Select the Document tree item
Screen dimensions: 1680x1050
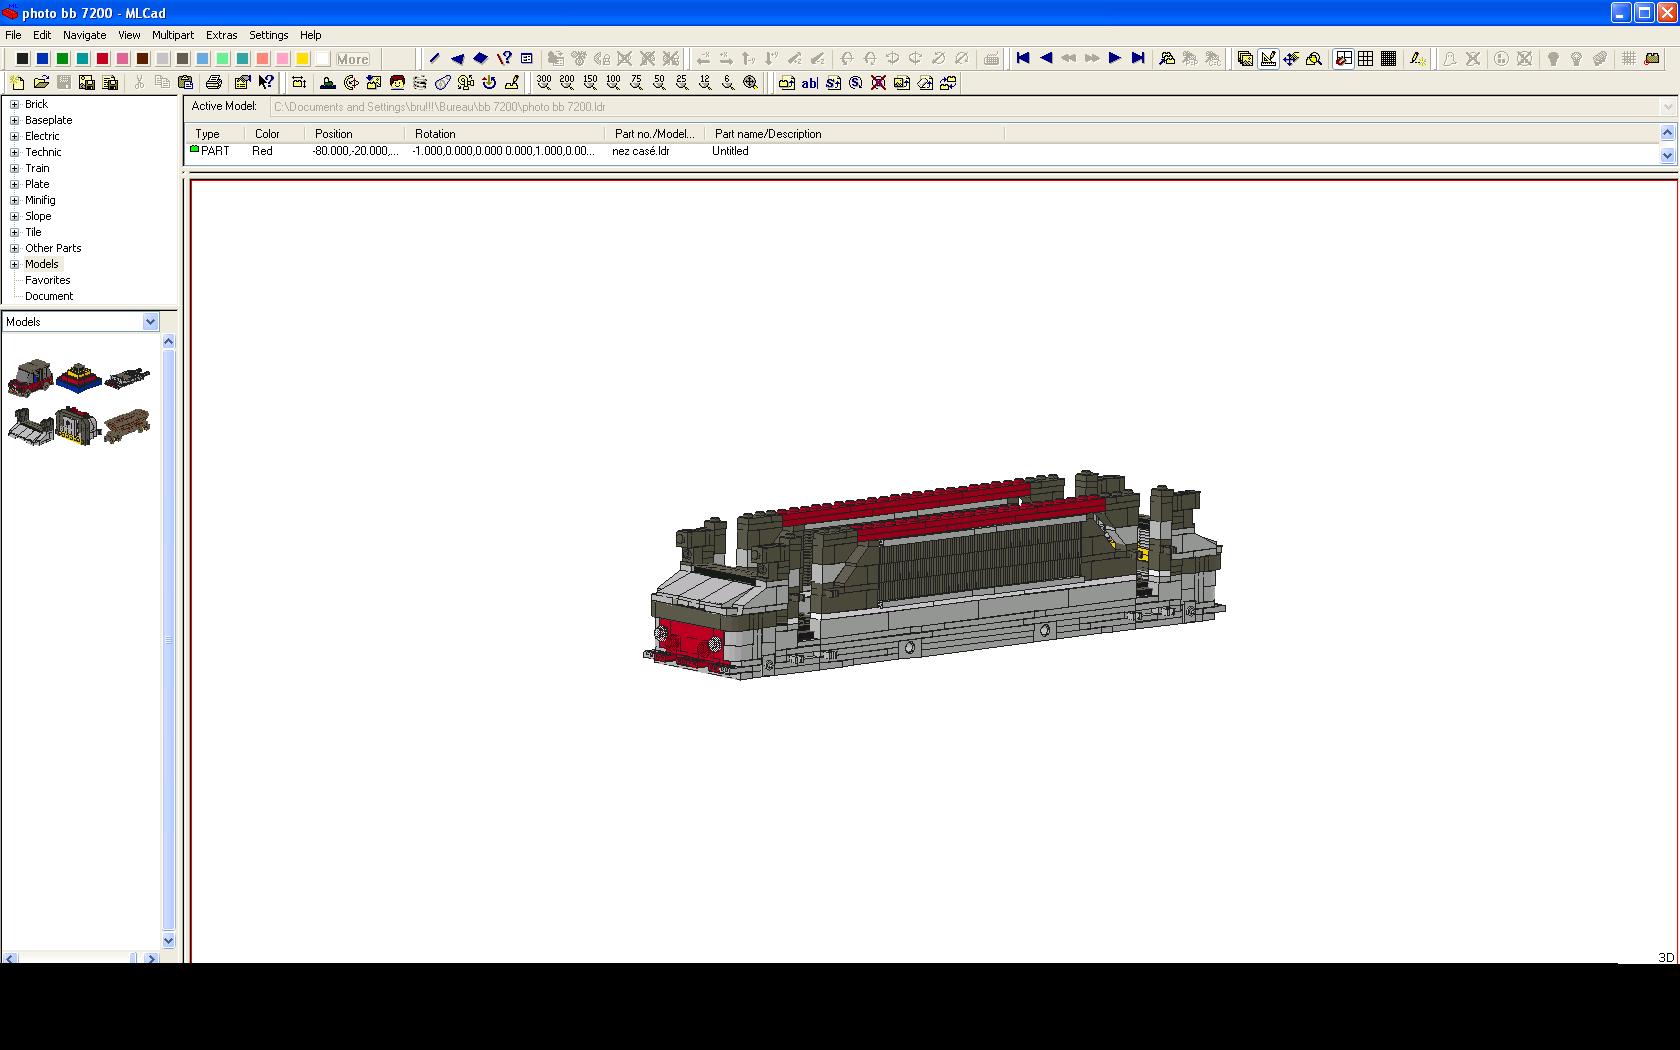tap(49, 296)
